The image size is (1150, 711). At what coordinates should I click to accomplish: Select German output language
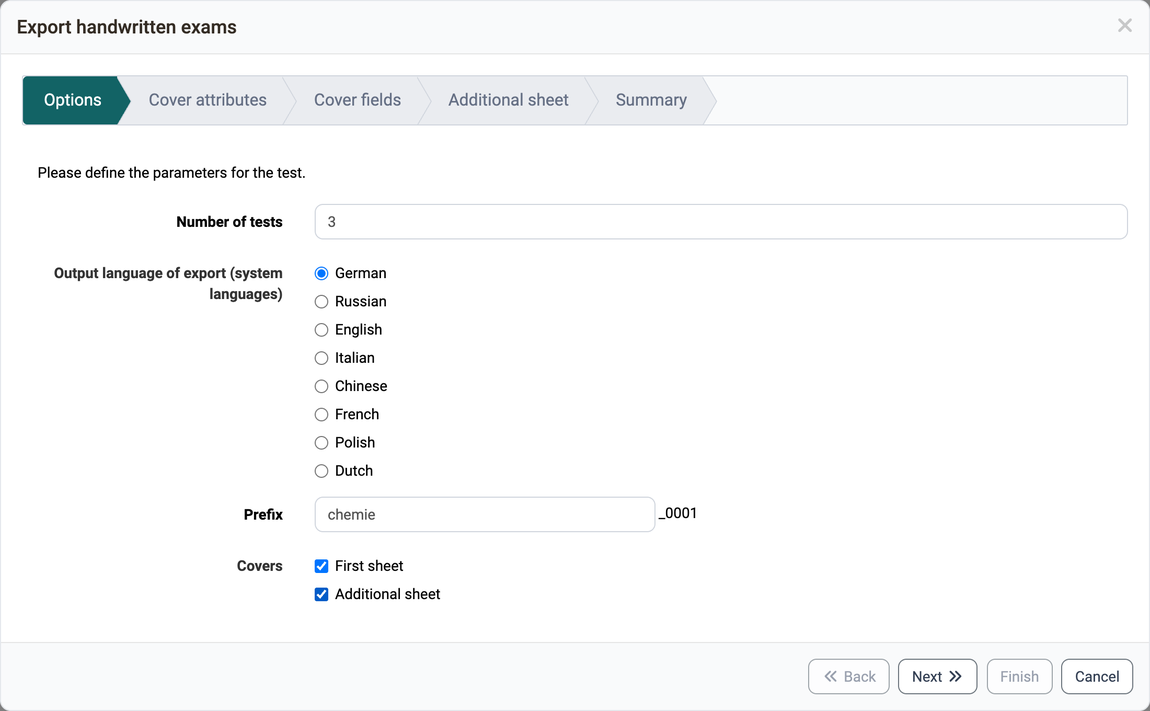(x=321, y=273)
